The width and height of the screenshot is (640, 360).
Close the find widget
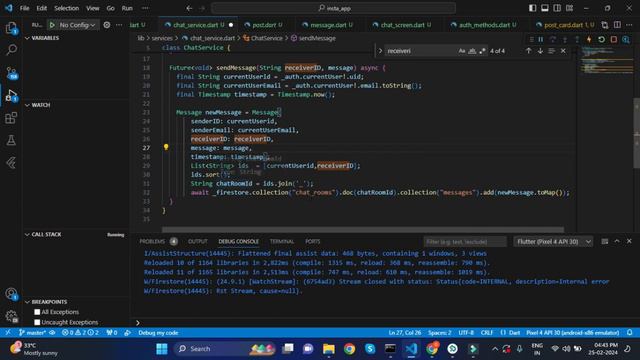[x=563, y=51]
